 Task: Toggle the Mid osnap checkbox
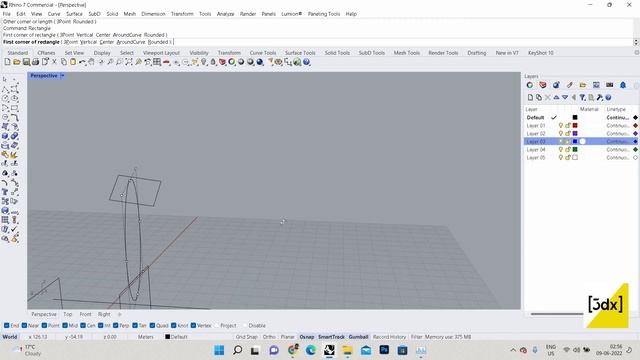[65, 326]
